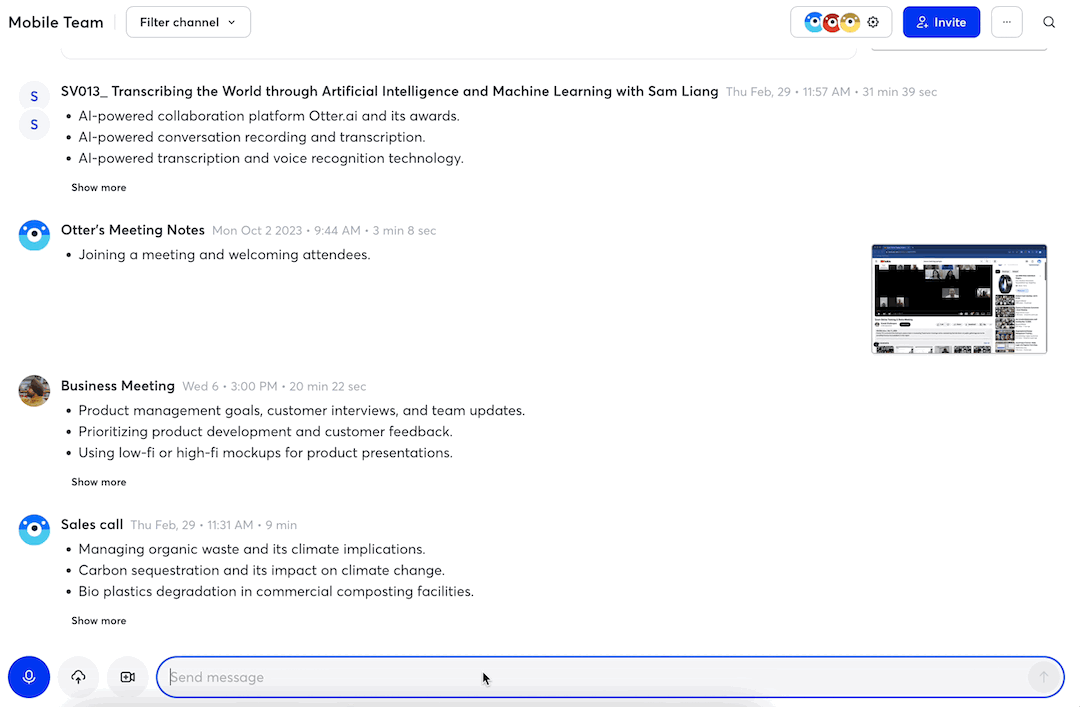
Task: Click 'AI-powered conversation recording and transcription.' bullet
Action: pos(252,137)
